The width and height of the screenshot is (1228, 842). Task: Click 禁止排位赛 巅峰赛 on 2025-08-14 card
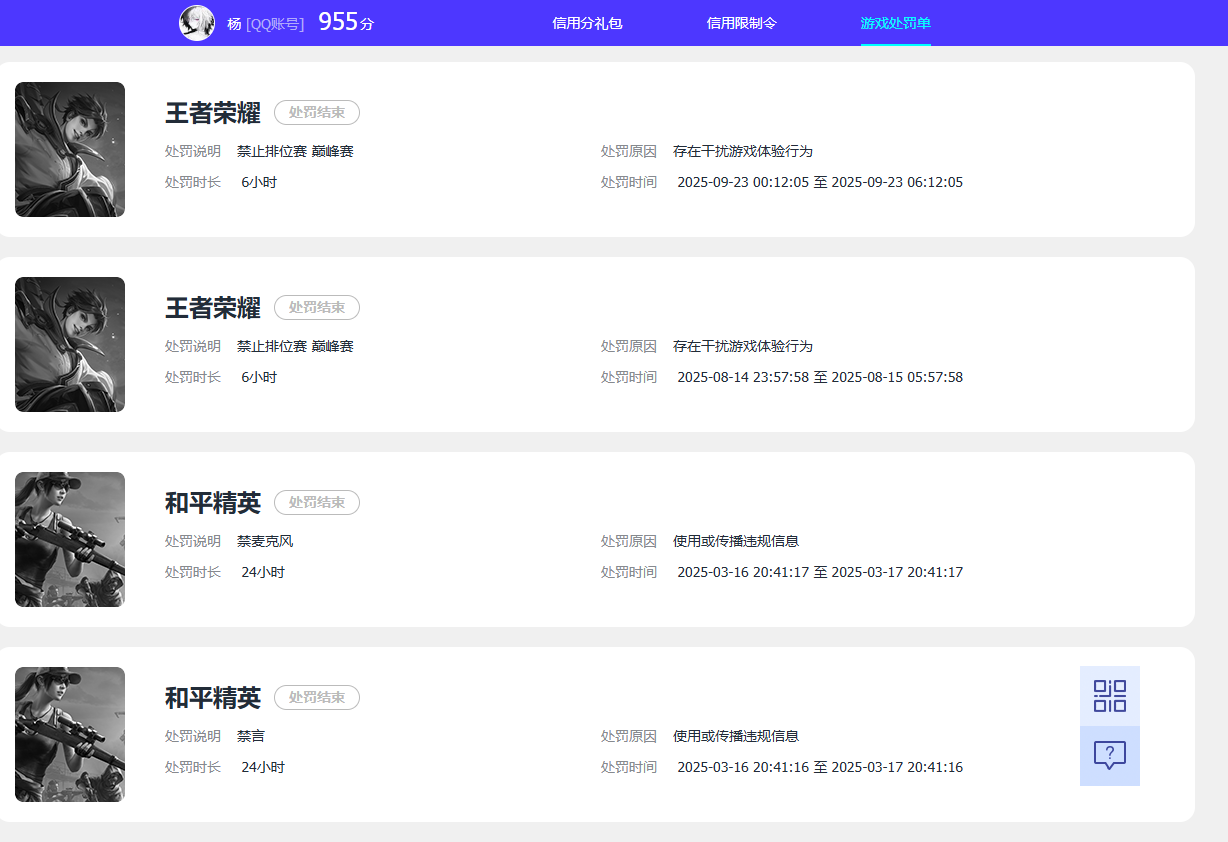[x=295, y=346]
